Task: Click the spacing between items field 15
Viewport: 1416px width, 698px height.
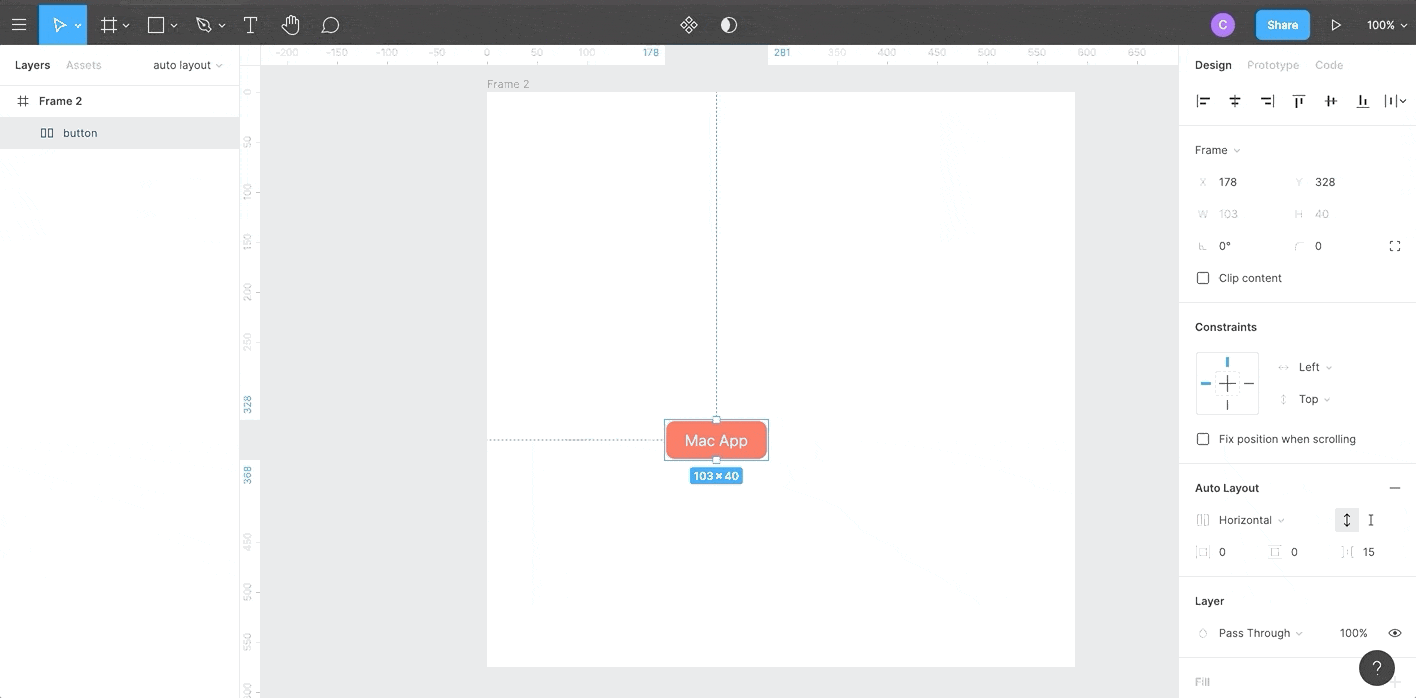Action: tap(1369, 552)
